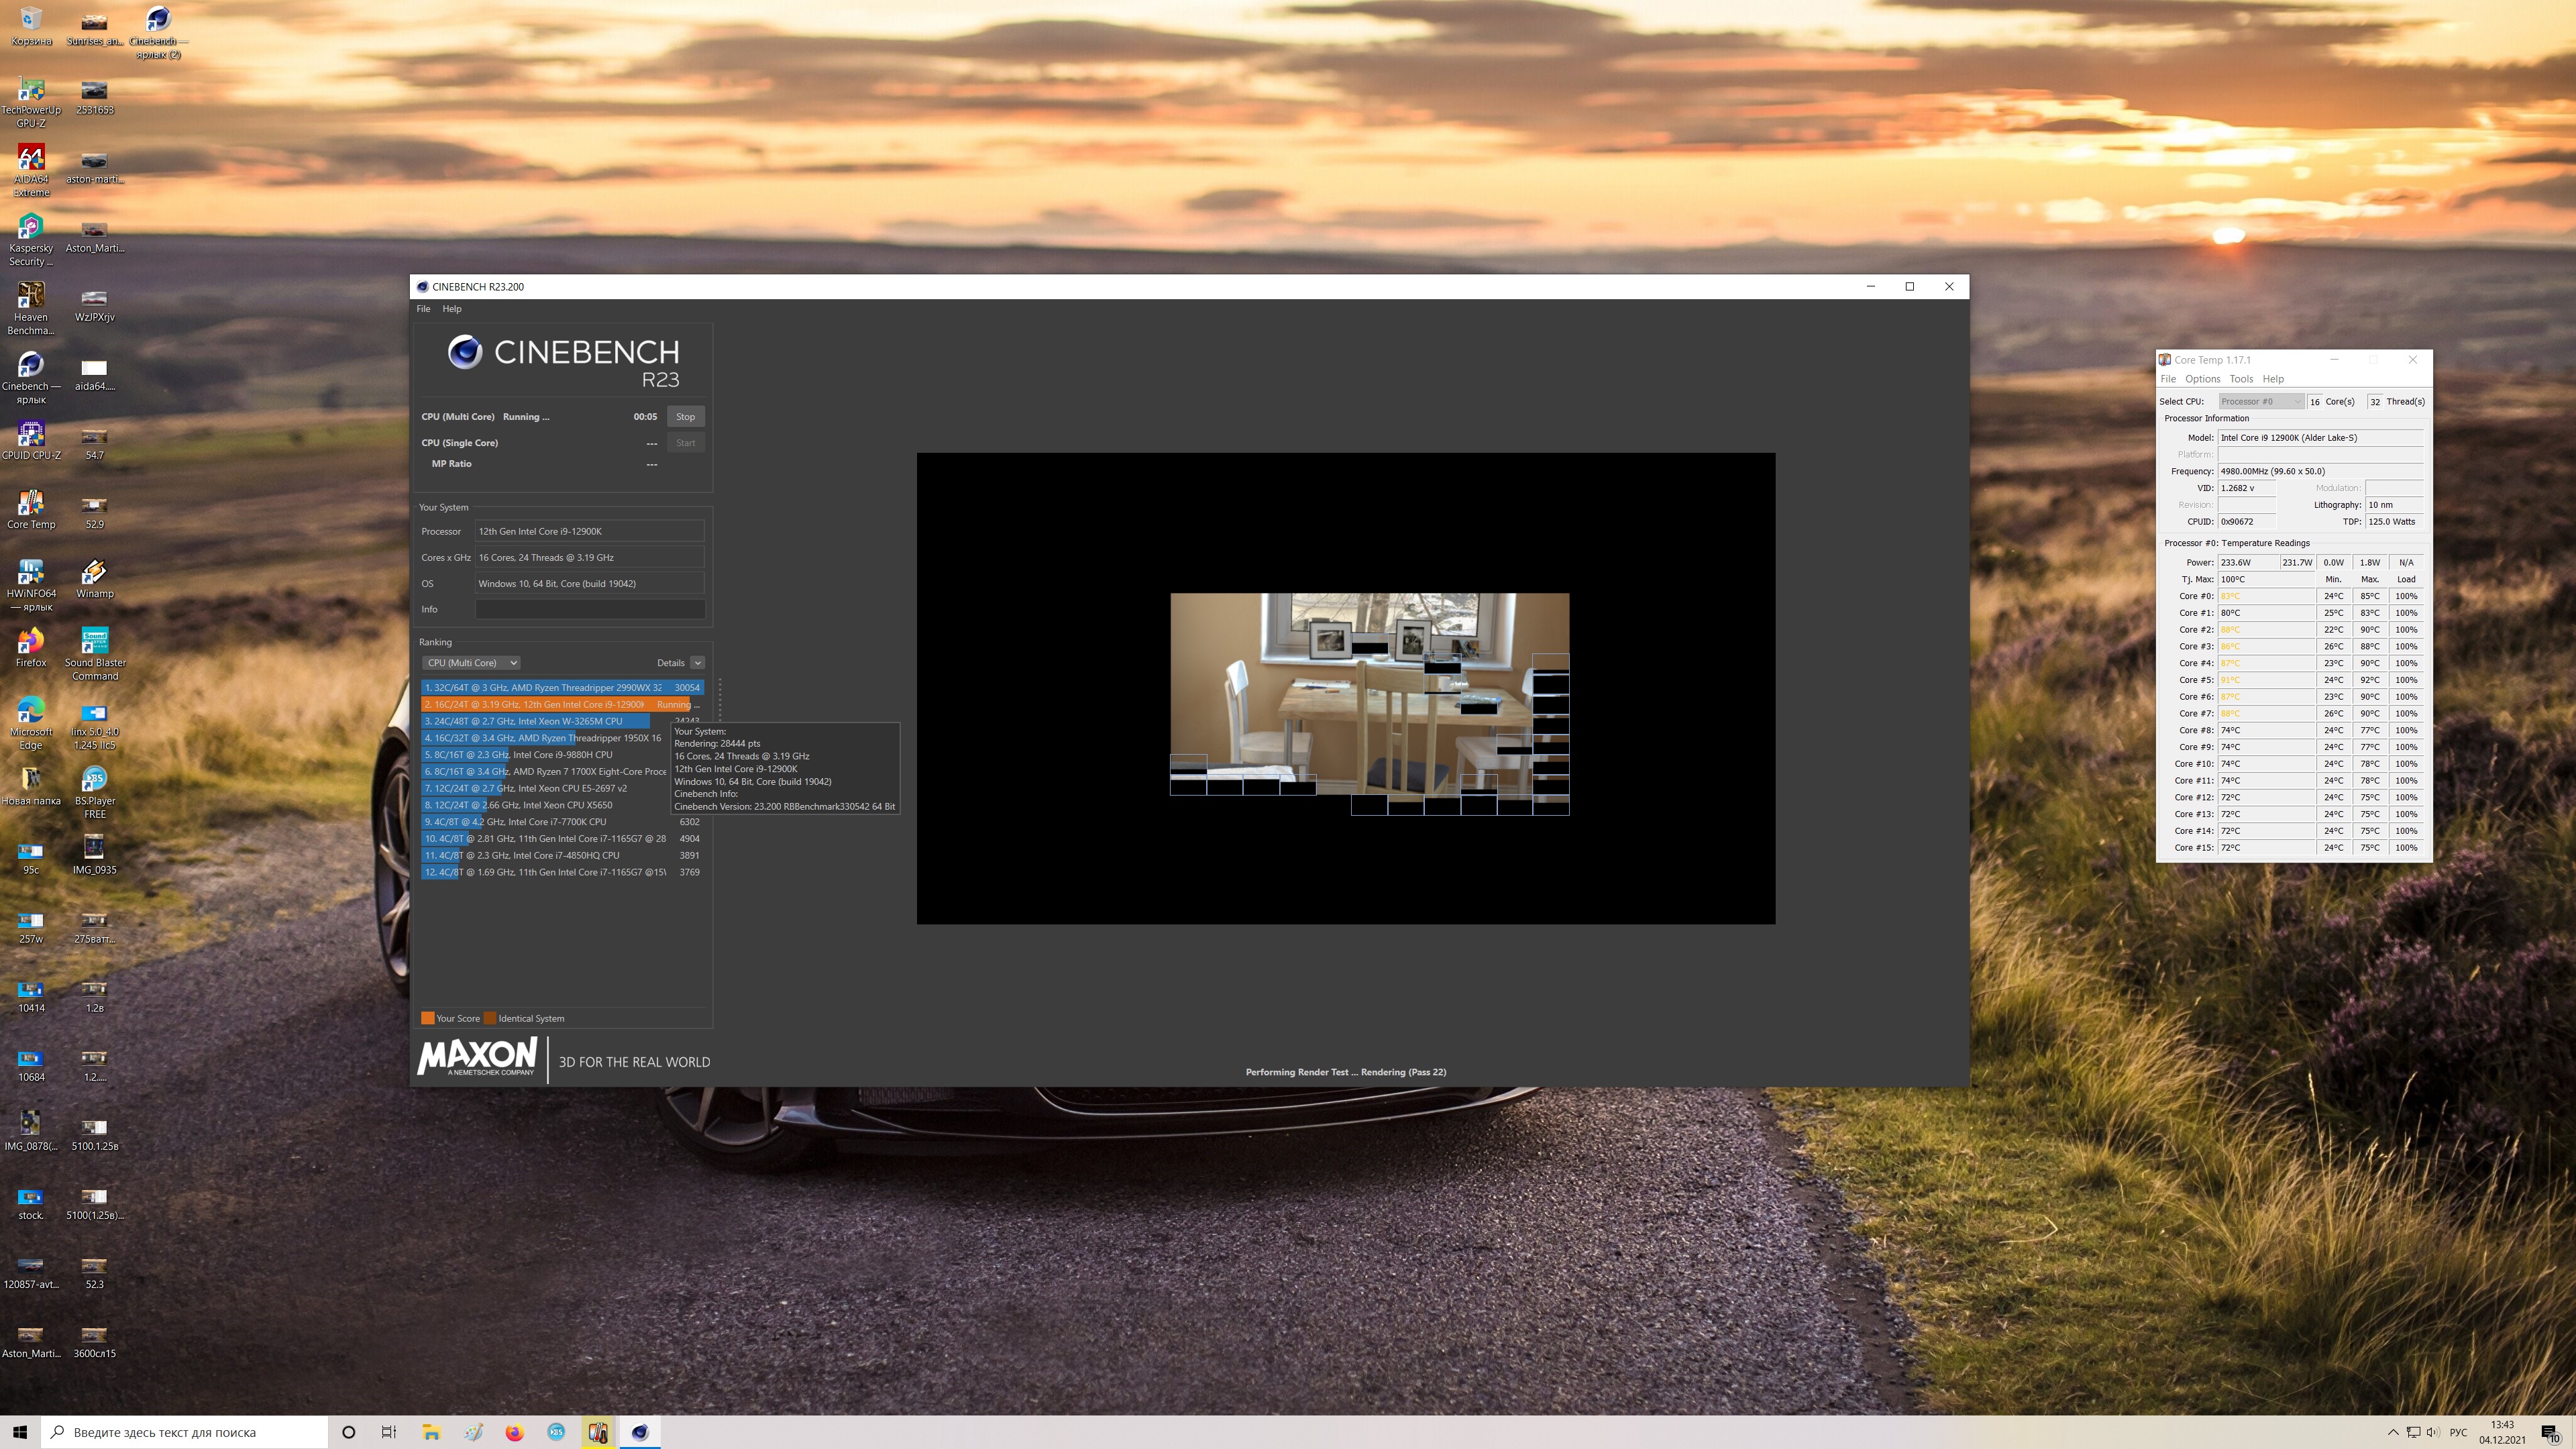Click the Info input field in Your System

[x=589, y=609]
